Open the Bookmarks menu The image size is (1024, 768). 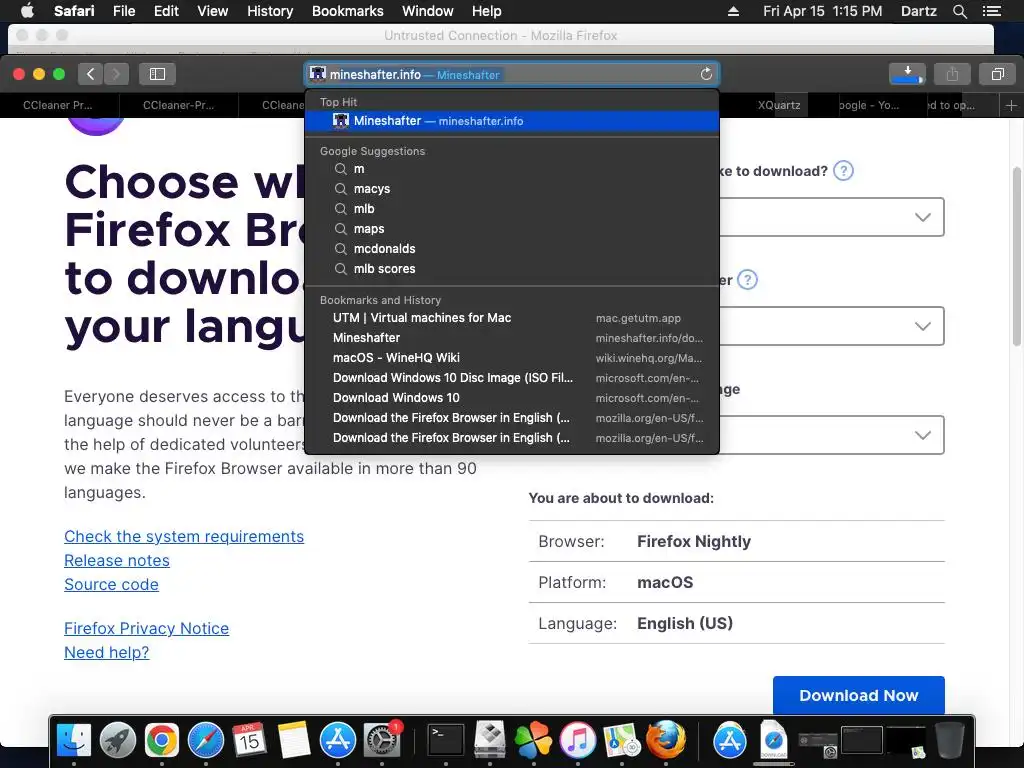click(x=347, y=11)
